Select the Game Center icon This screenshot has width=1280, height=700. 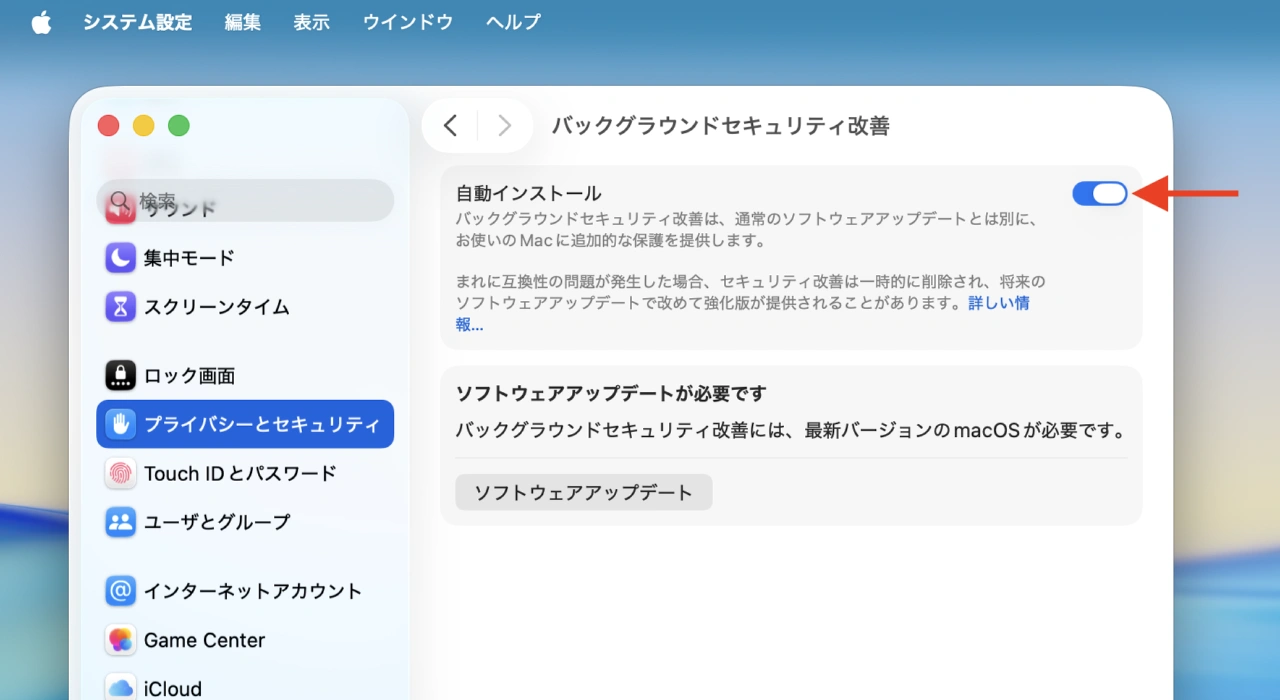click(x=120, y=640)
